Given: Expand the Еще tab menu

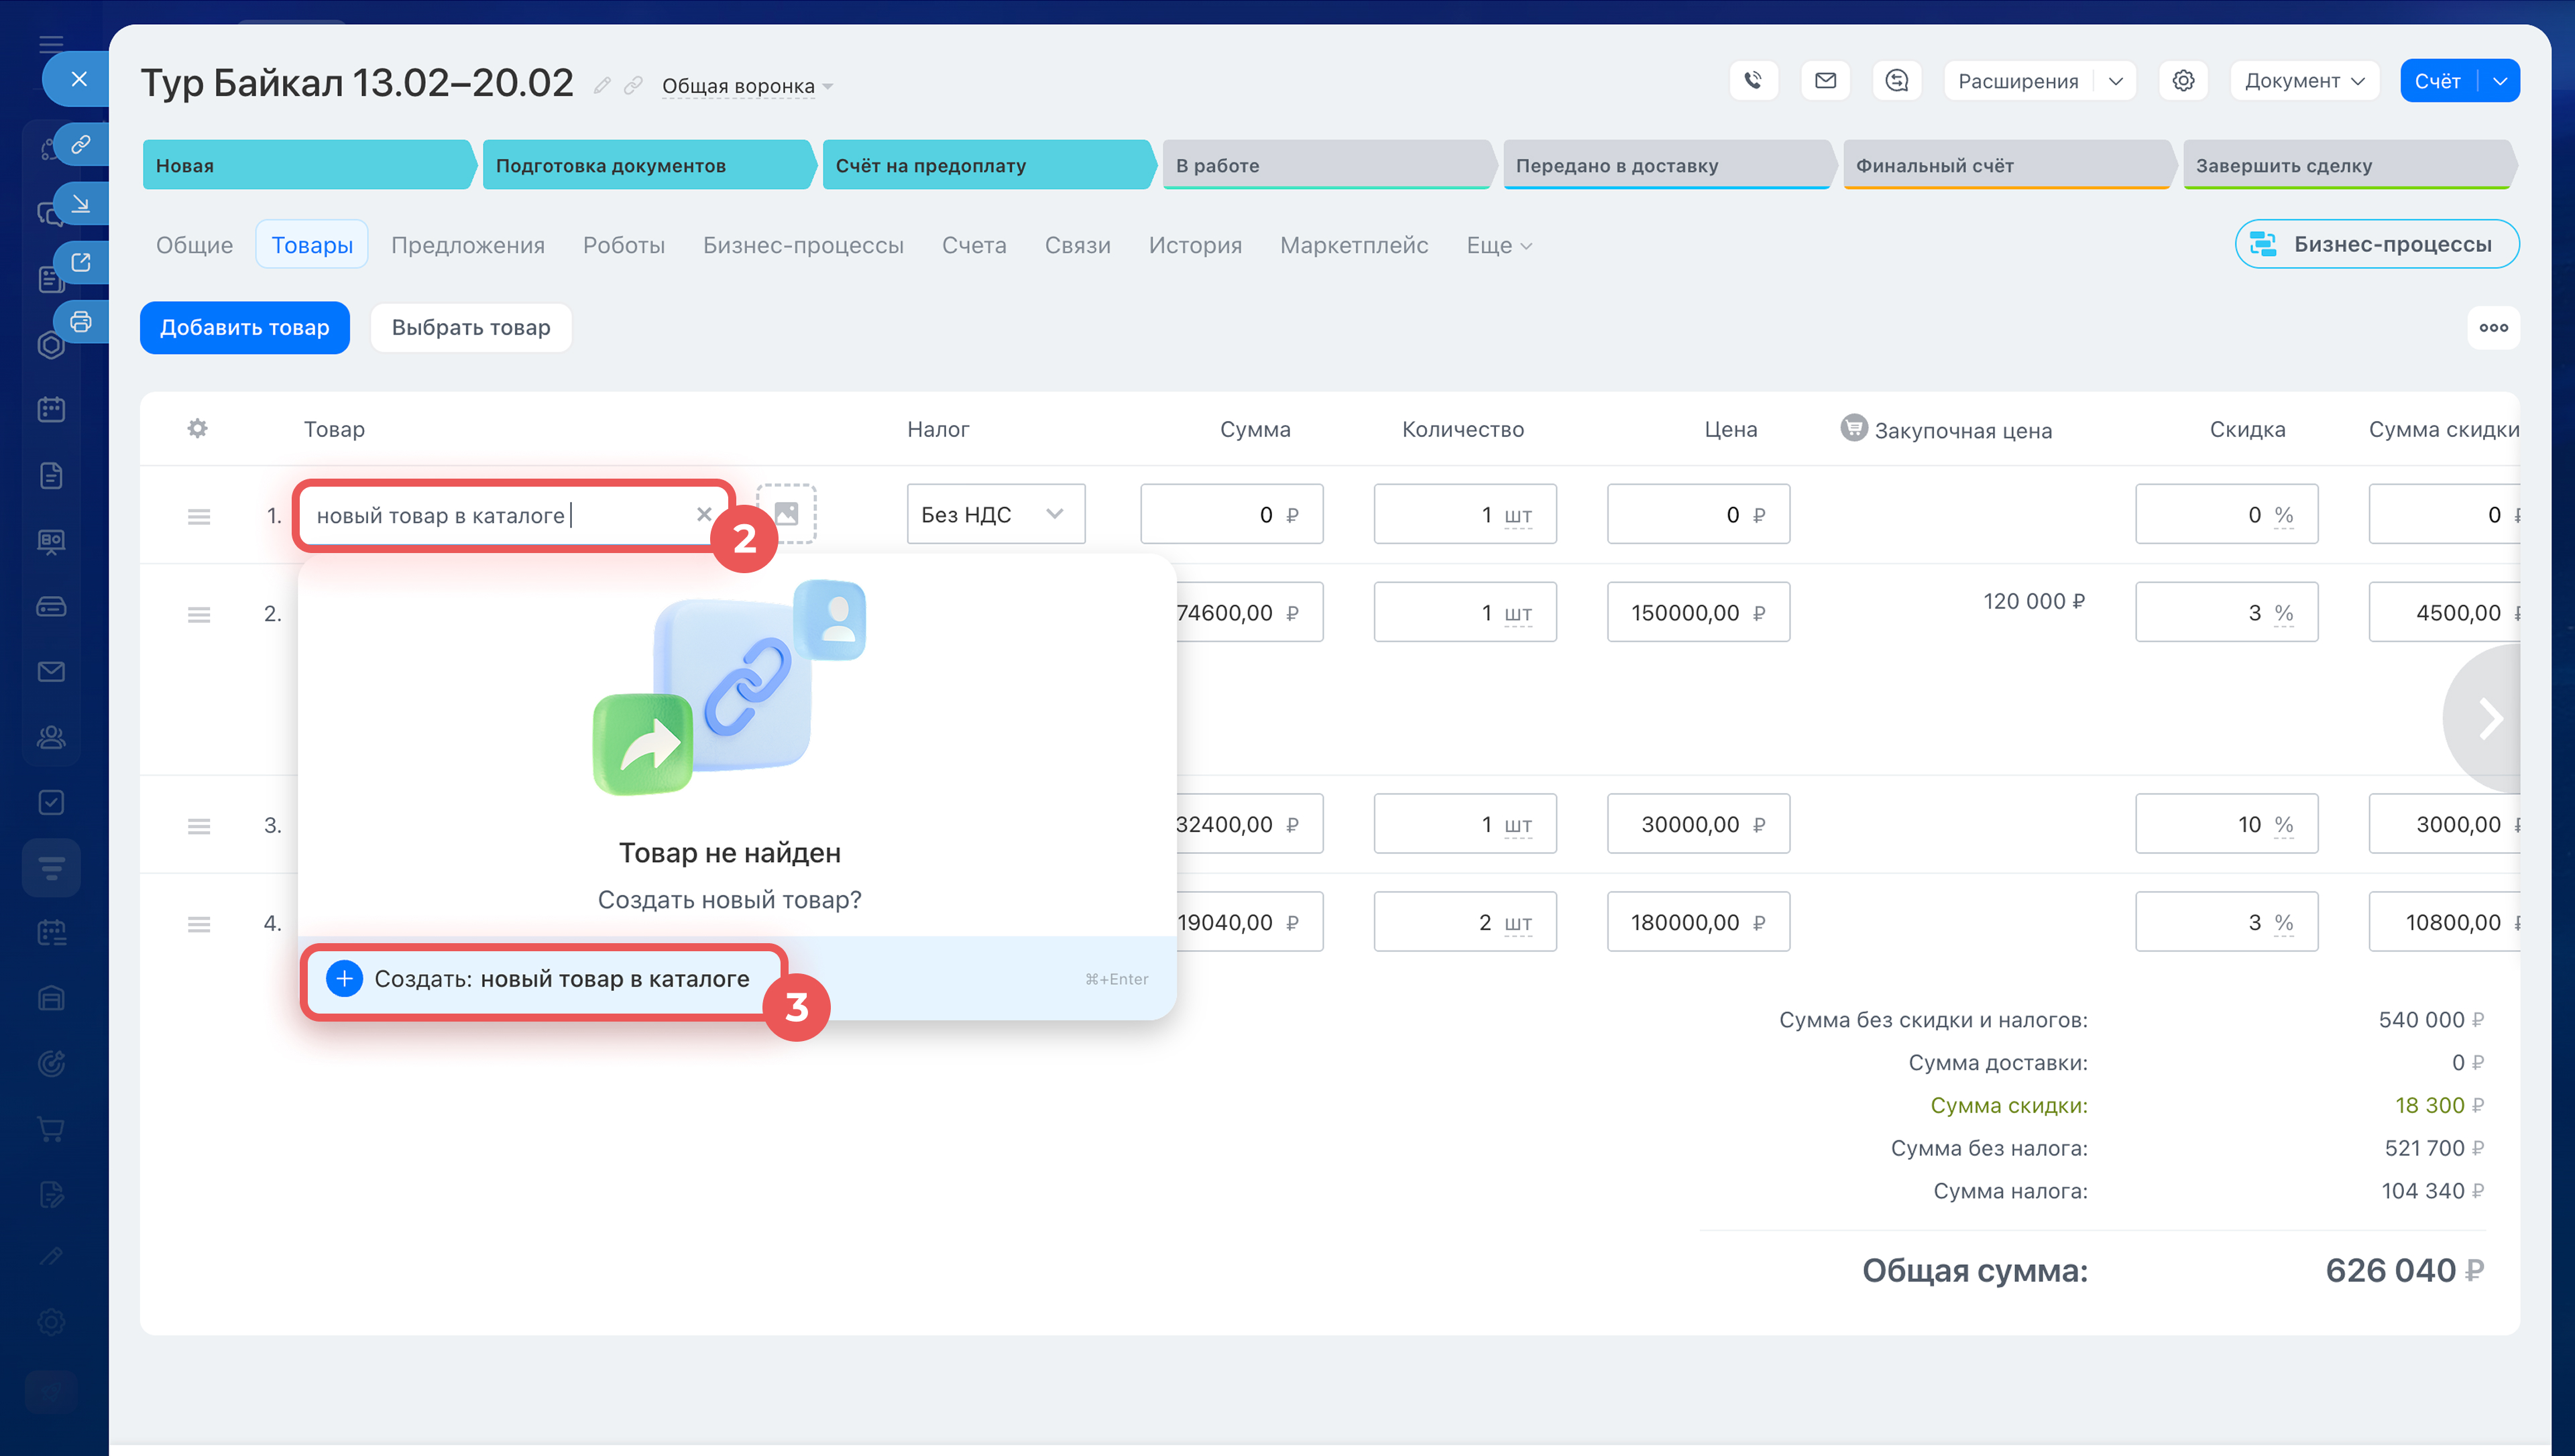Looking at the screenshot, I should (x=1498, y=246).
